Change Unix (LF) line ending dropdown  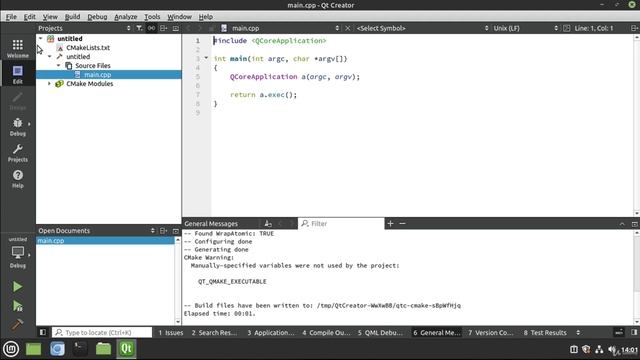525,28
